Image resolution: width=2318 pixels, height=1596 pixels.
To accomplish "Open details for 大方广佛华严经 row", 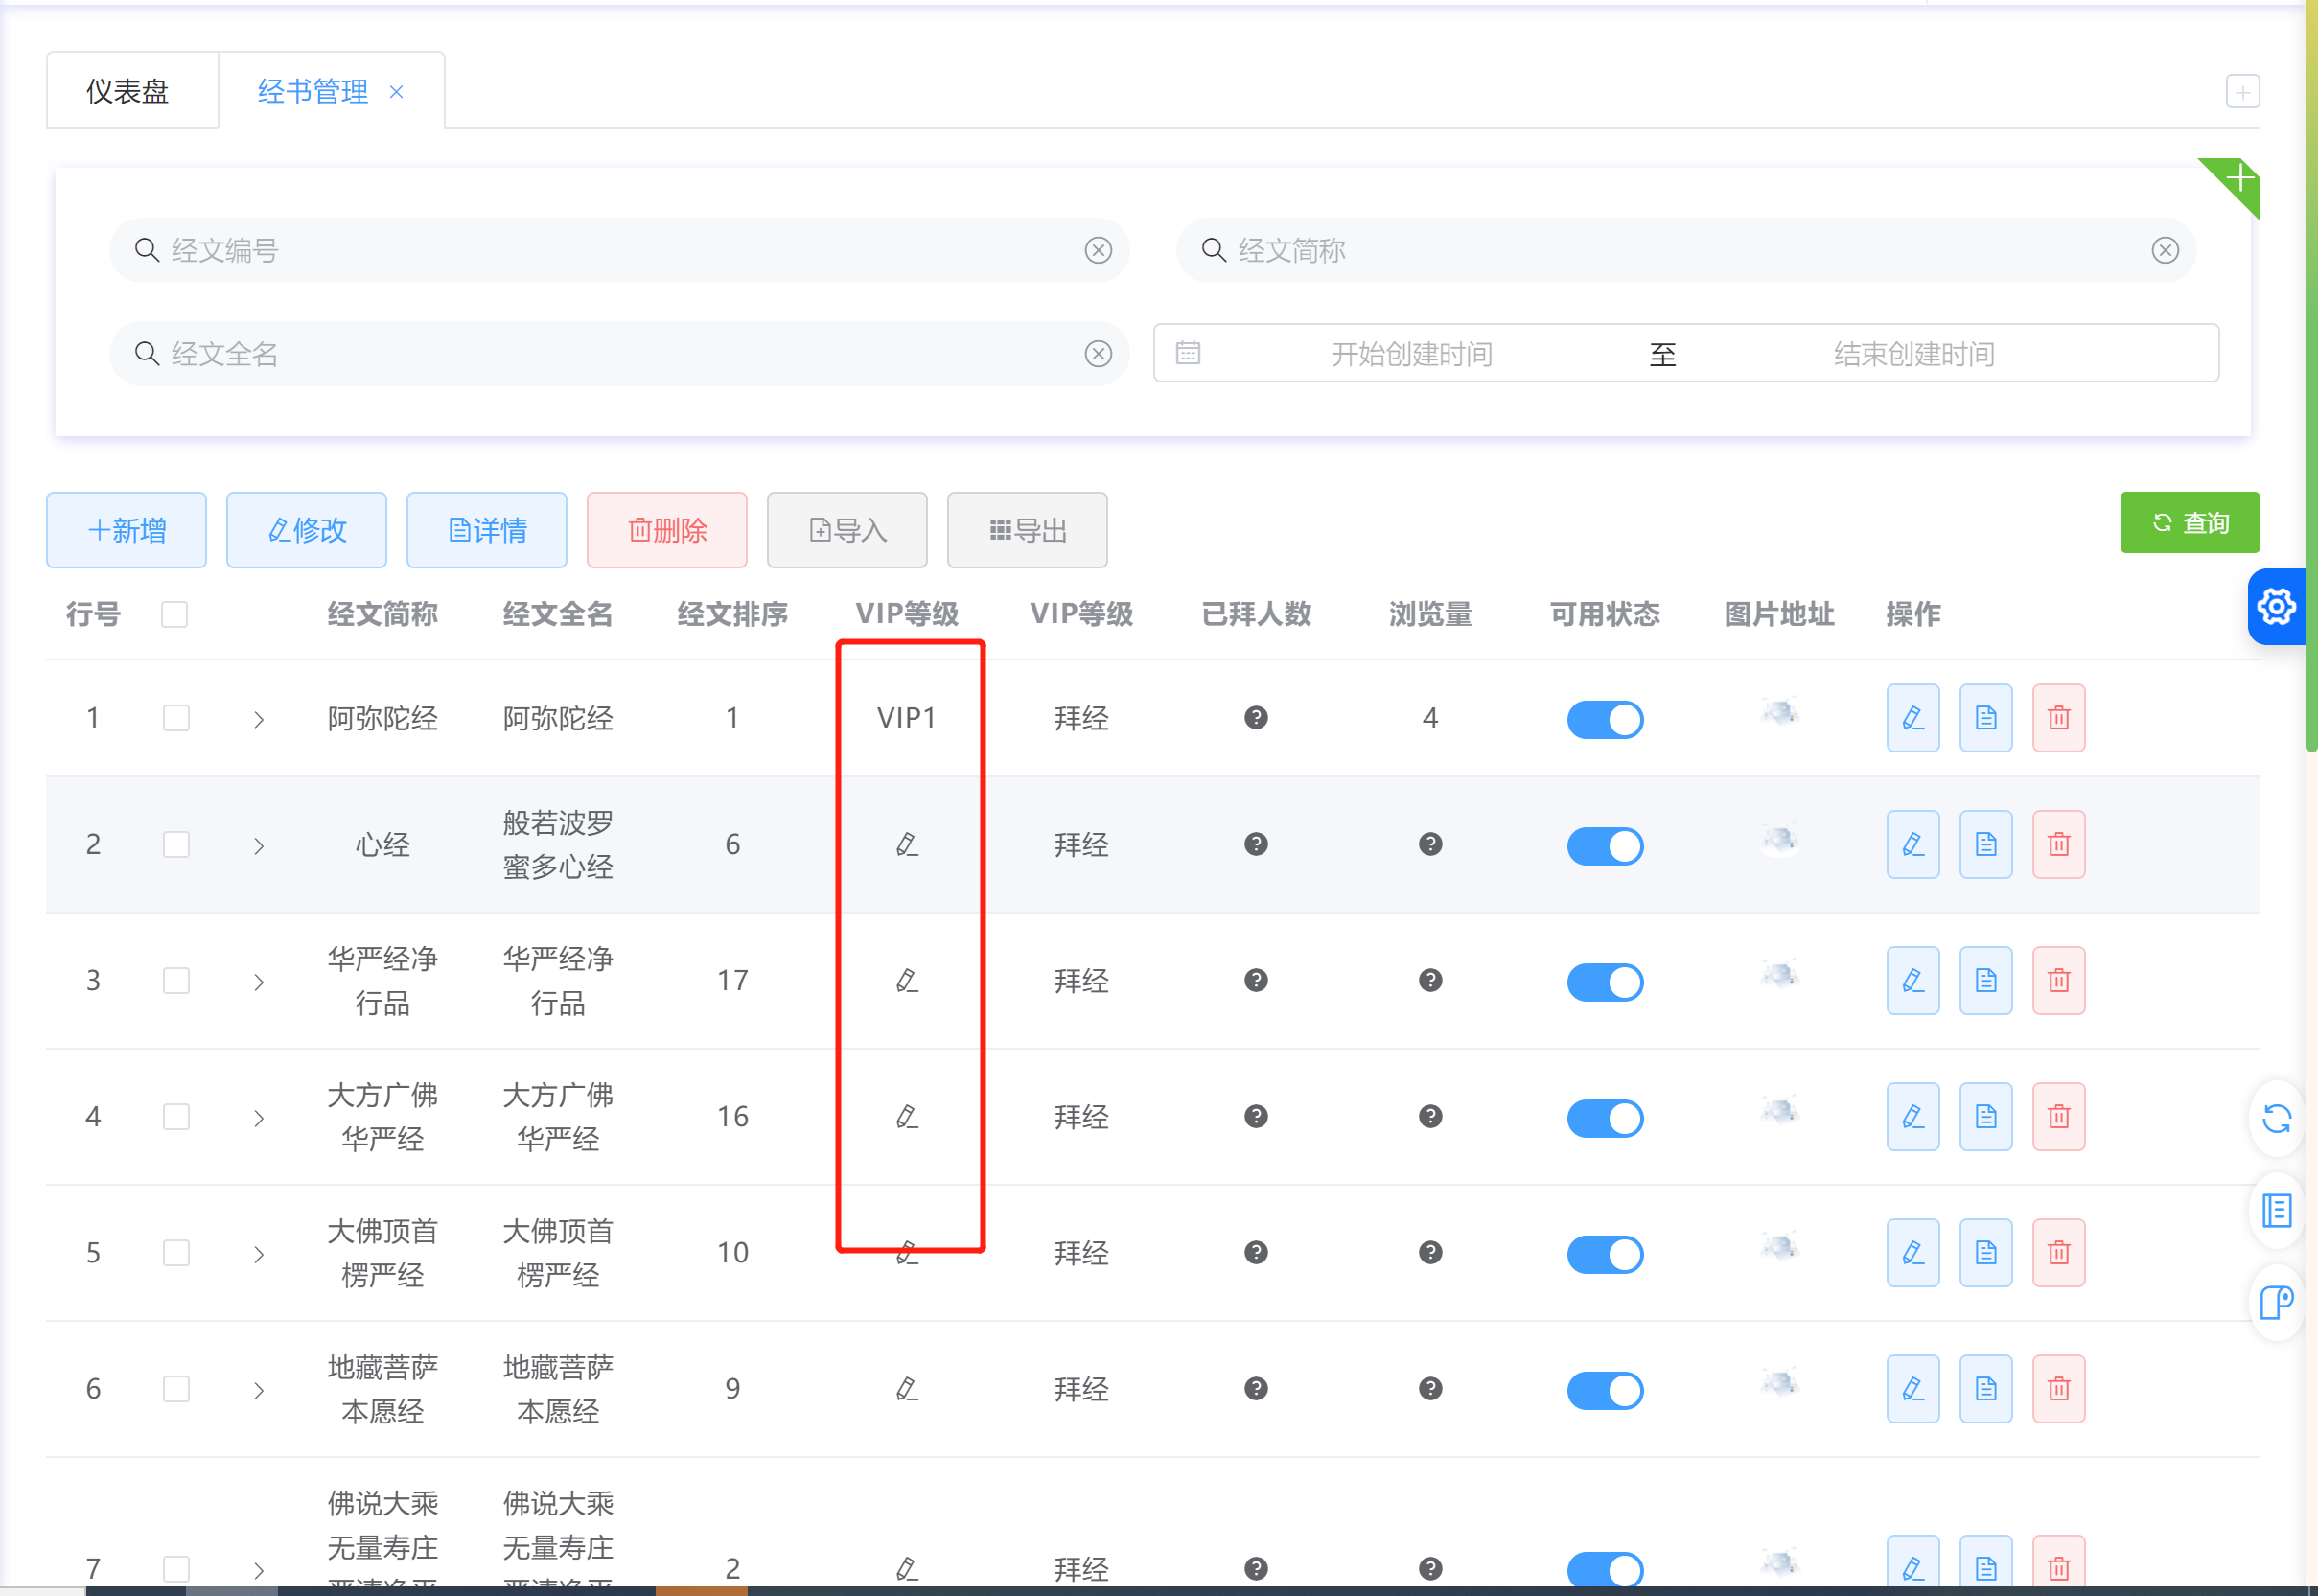I will pyautogui.click(x=1985, y=1117).
